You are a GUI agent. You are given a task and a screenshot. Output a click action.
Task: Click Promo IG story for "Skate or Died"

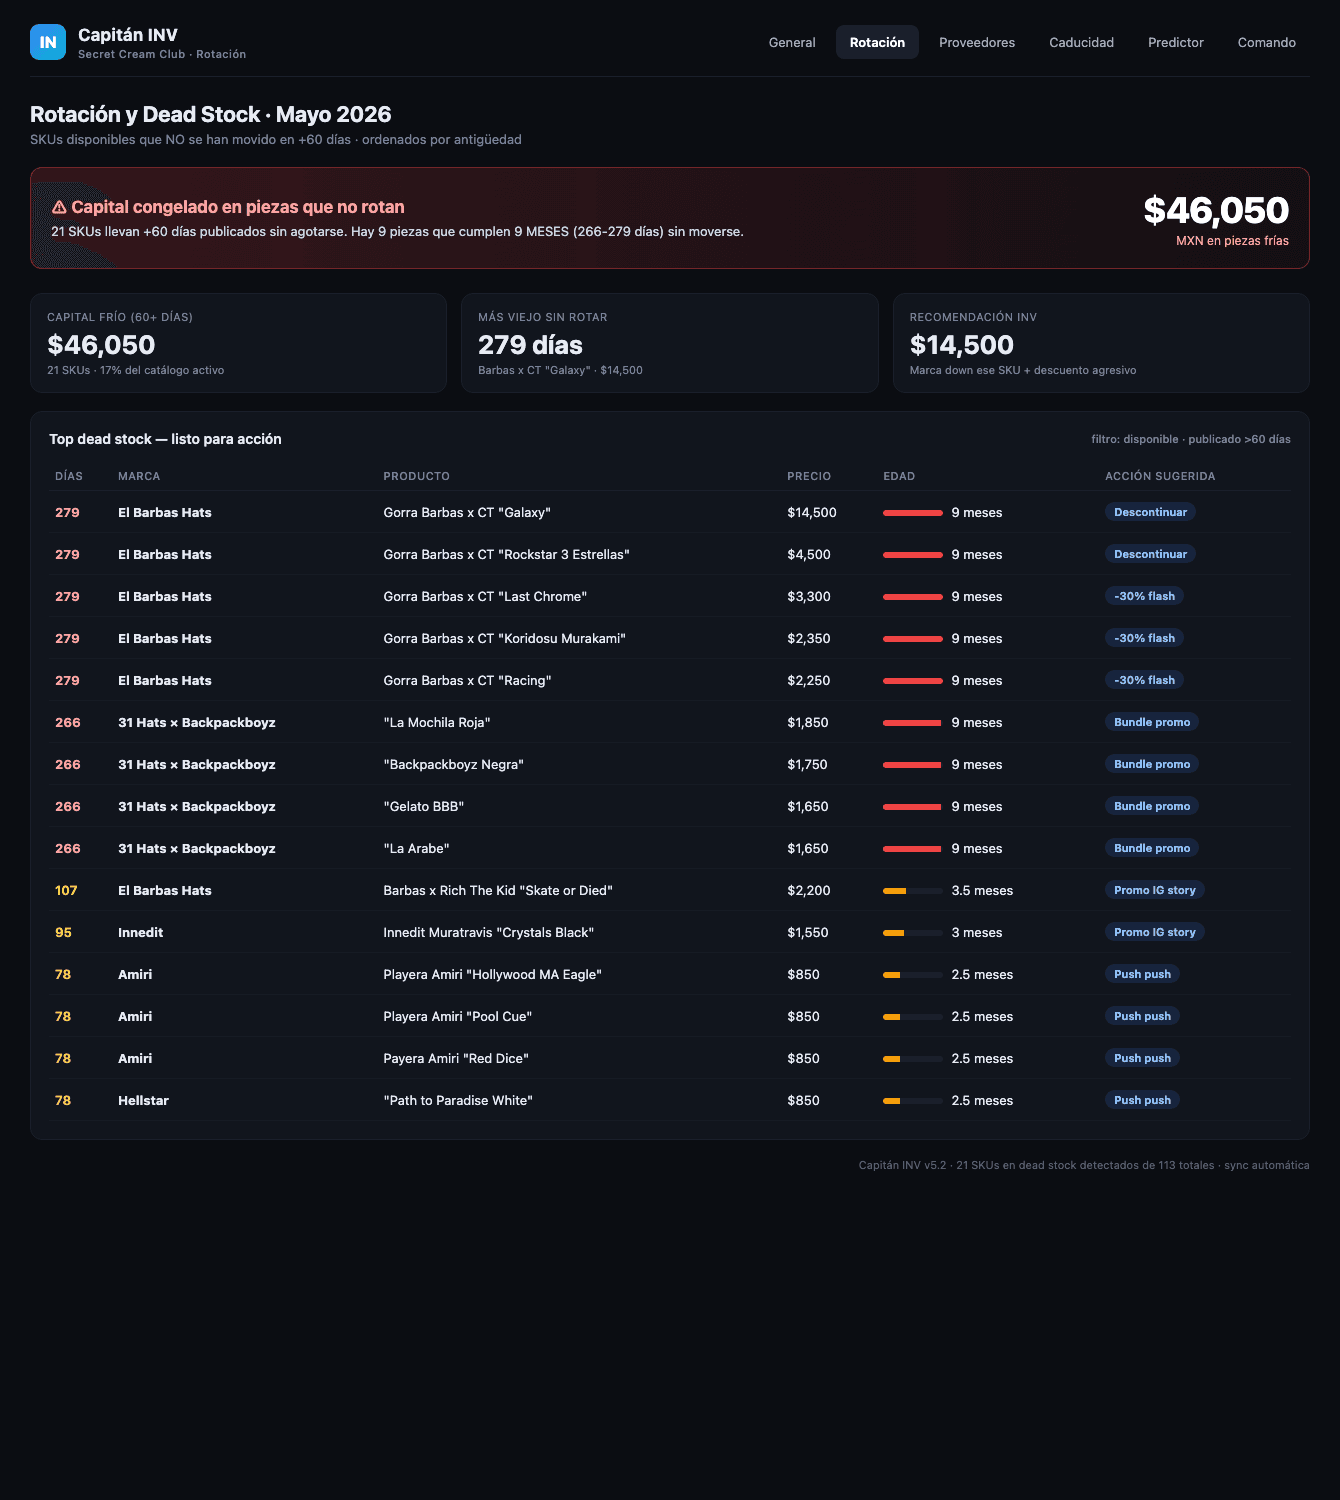[x=1155, y=890]
